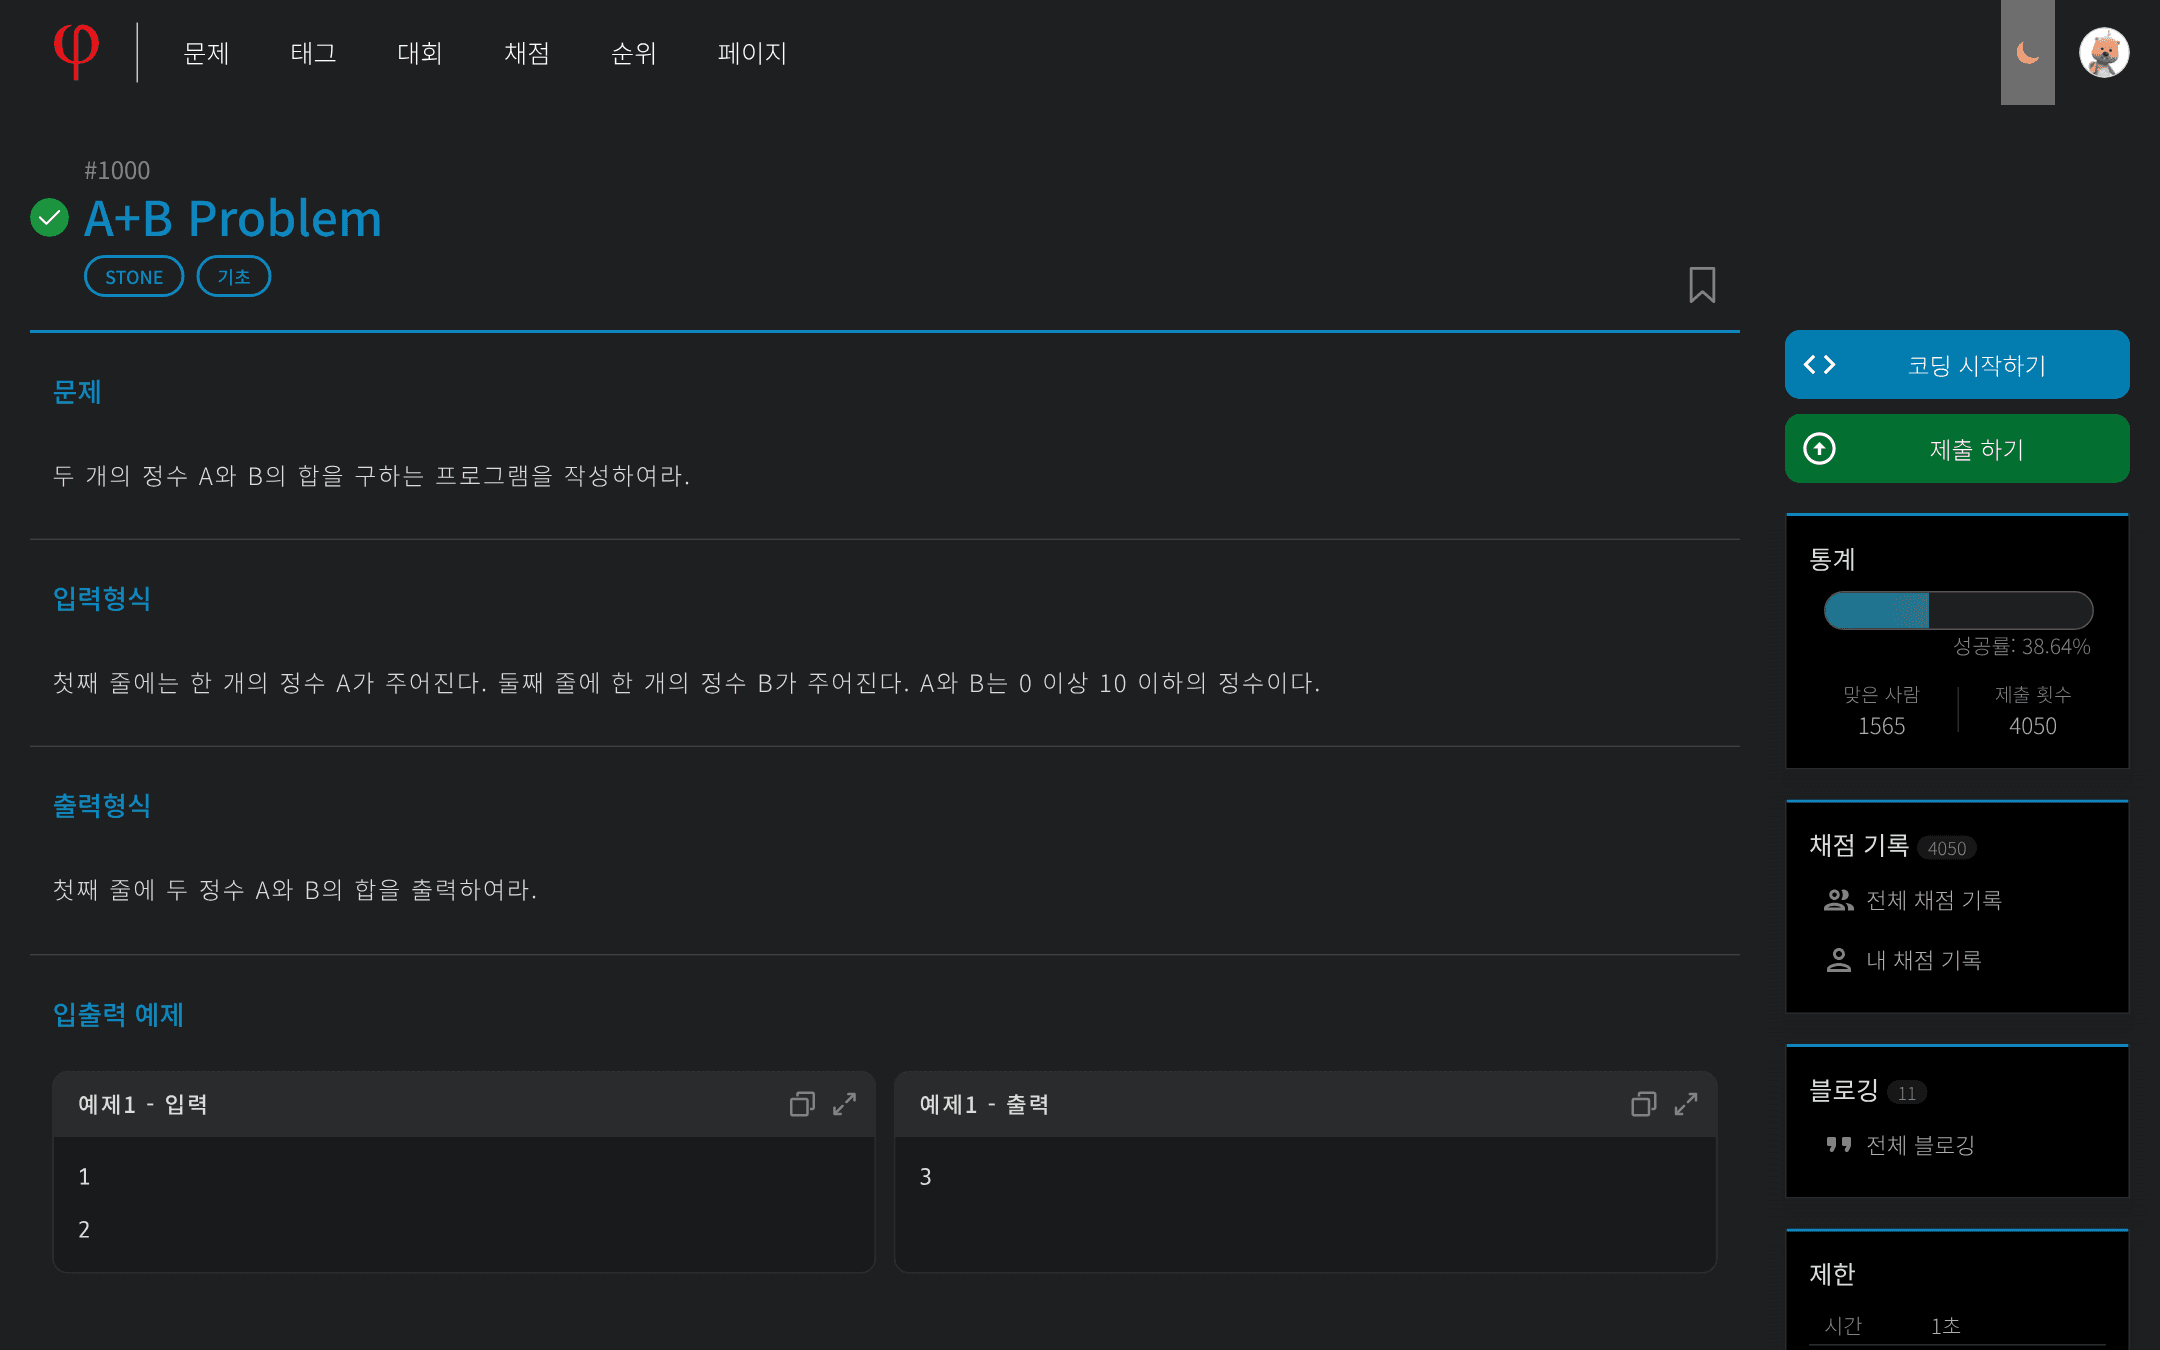Click the 코딩 시작하기 button
2160x1350 pixels.
coord(1957,365)
